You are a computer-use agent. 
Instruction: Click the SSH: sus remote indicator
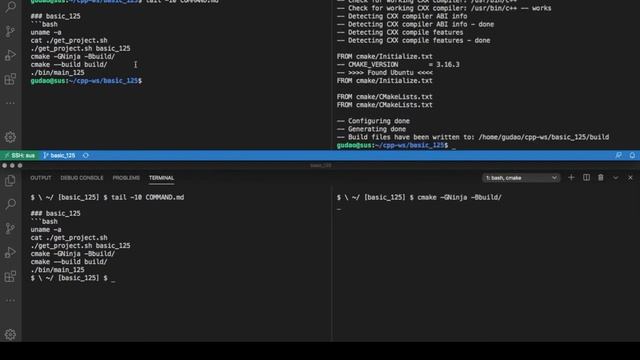point(20,156)
